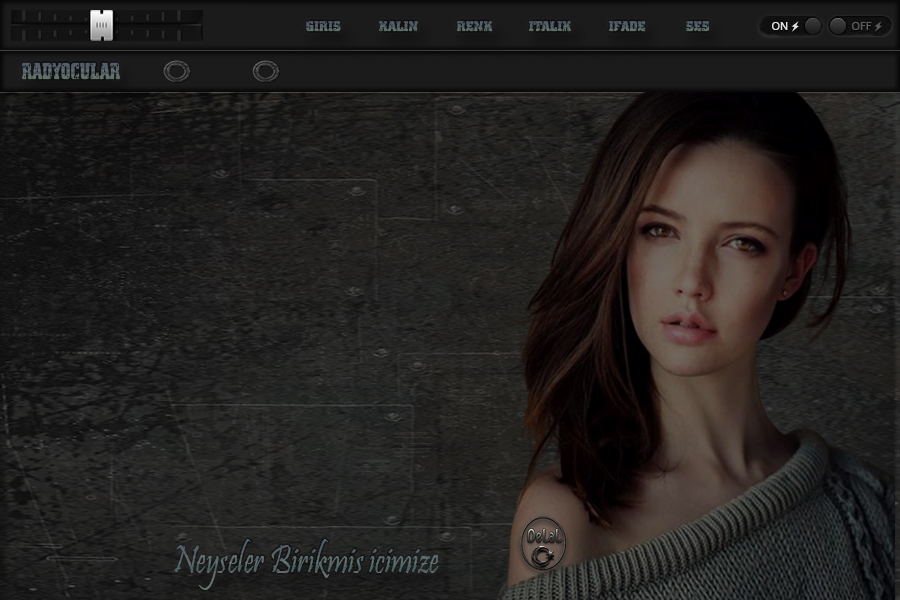Open the IFADE emoticon menu
This screenshot has height=600, width=900.
627,27
